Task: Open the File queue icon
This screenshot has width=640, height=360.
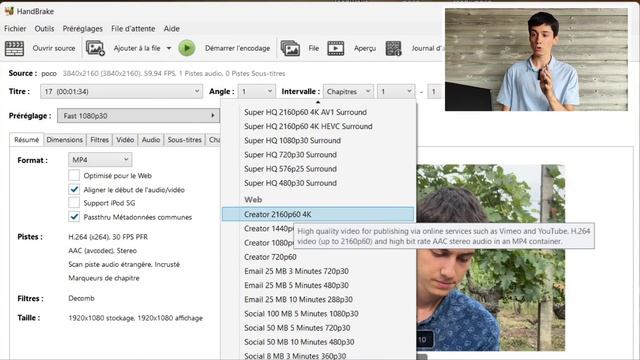Action: click(290, 48)
